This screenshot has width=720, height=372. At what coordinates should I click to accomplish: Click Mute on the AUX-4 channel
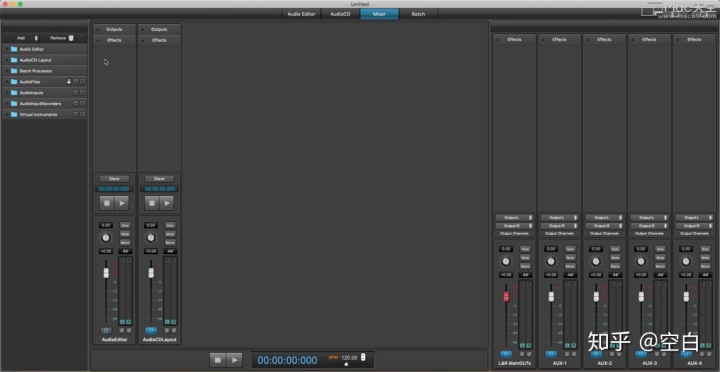pos(705,258)
